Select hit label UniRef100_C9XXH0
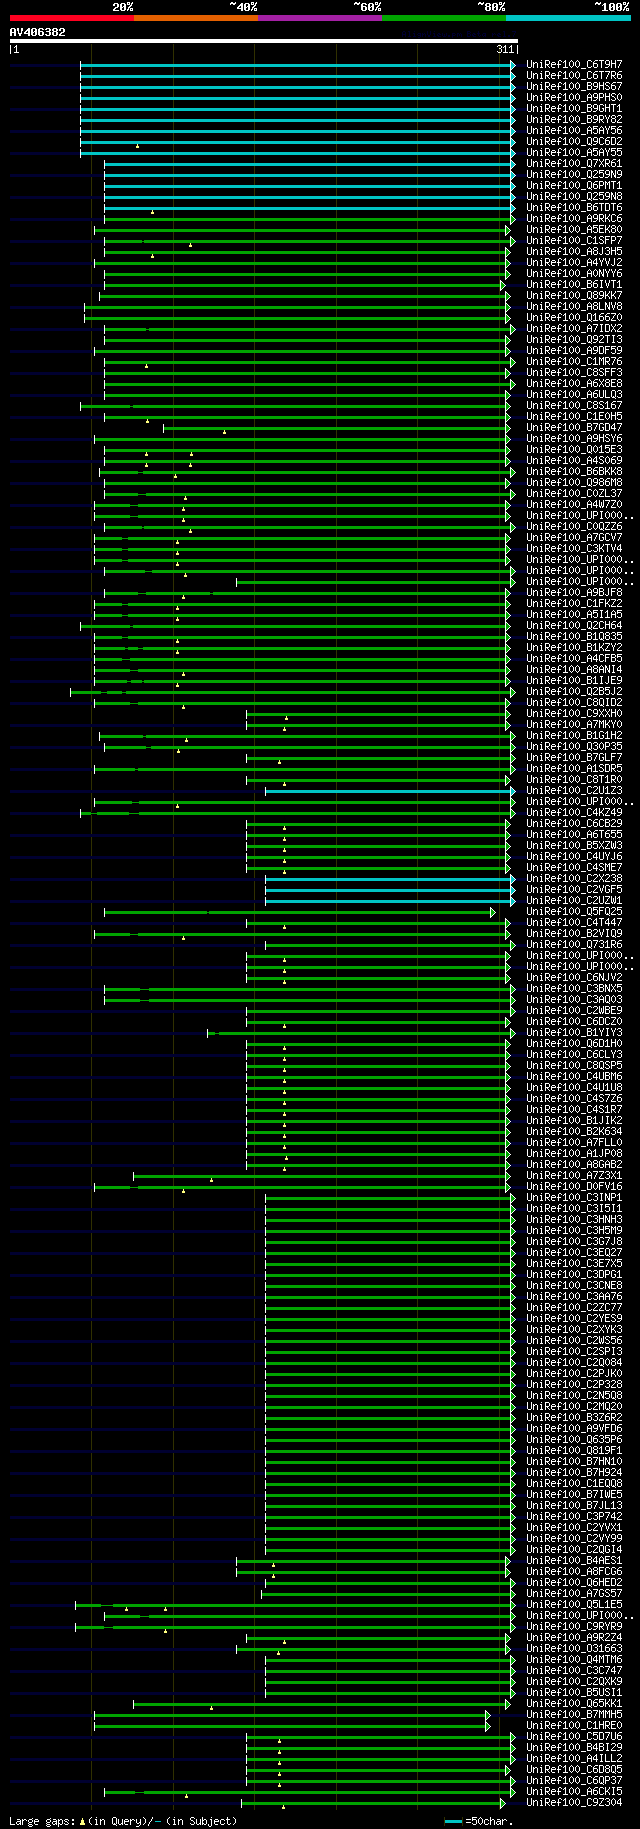 click(x=574, y=714)
